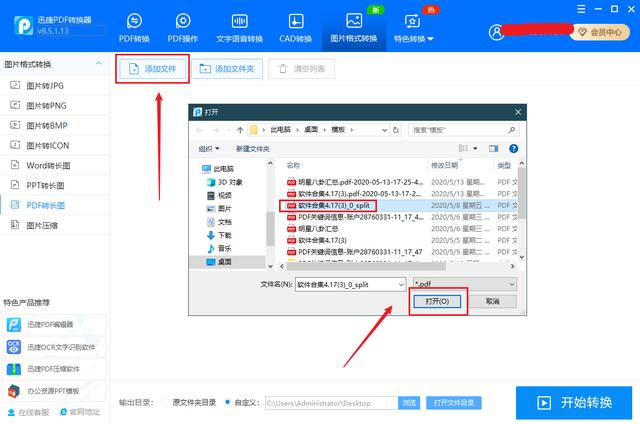Collapse the 图片格式转换 sidebar section
Screen dimensions: 640x424
(98, 64)
